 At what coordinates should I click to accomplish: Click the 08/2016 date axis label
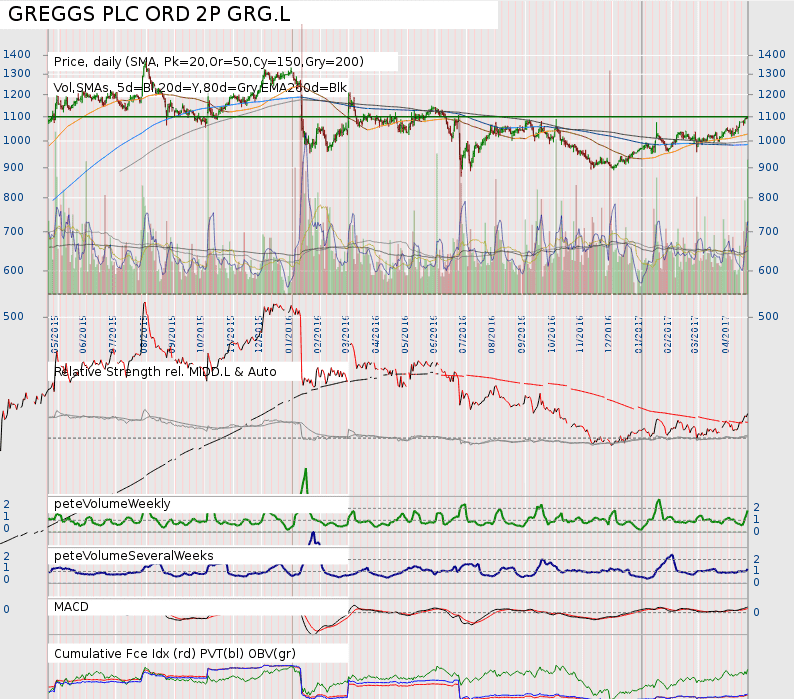[x=492, y=334]
